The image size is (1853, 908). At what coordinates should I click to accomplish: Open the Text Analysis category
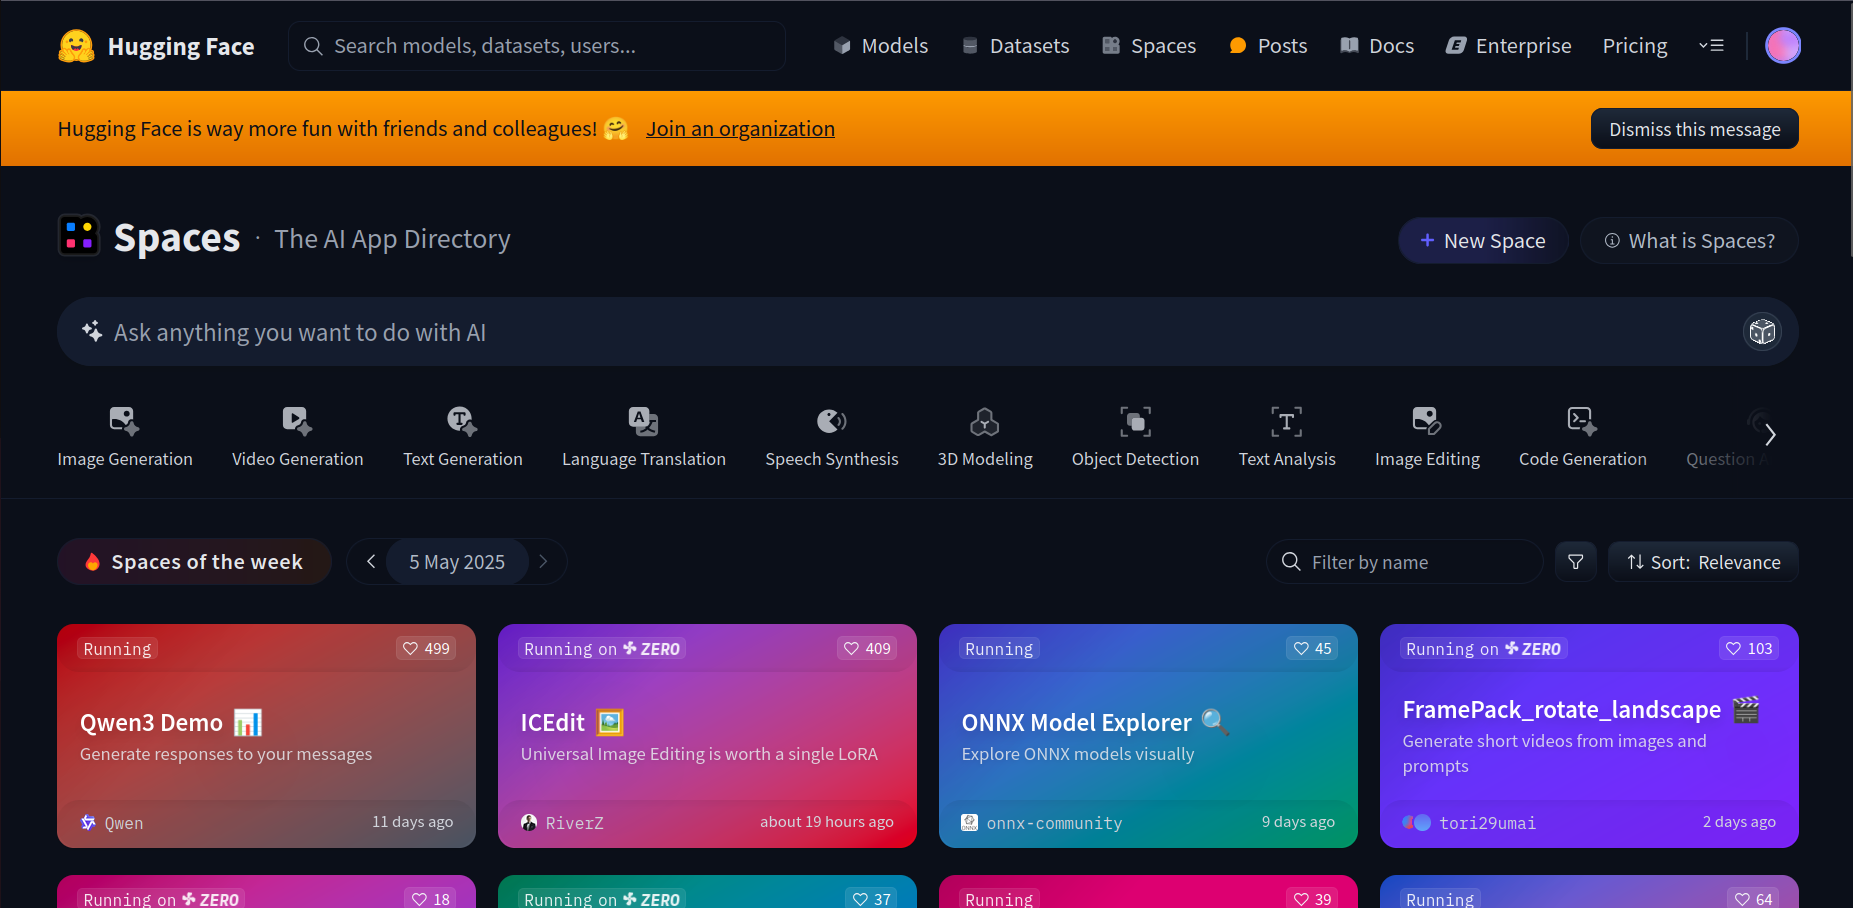[x=1287, y=437]
